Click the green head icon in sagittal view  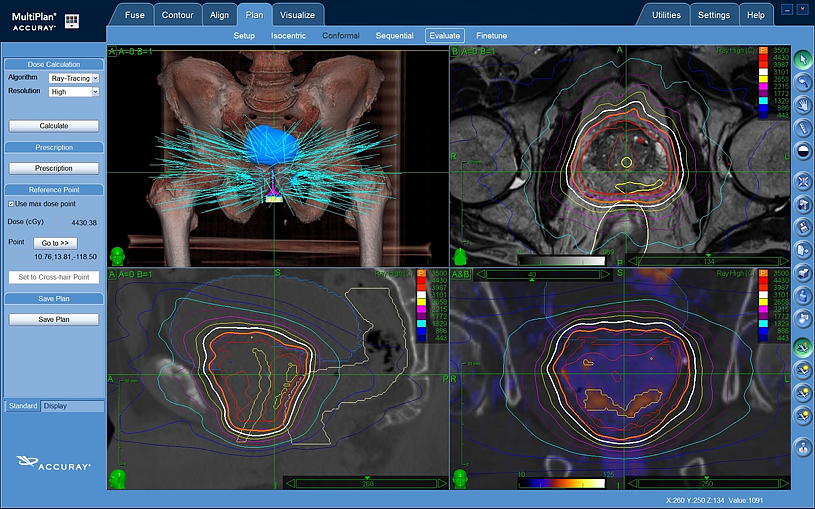click(x=118, y=479)
